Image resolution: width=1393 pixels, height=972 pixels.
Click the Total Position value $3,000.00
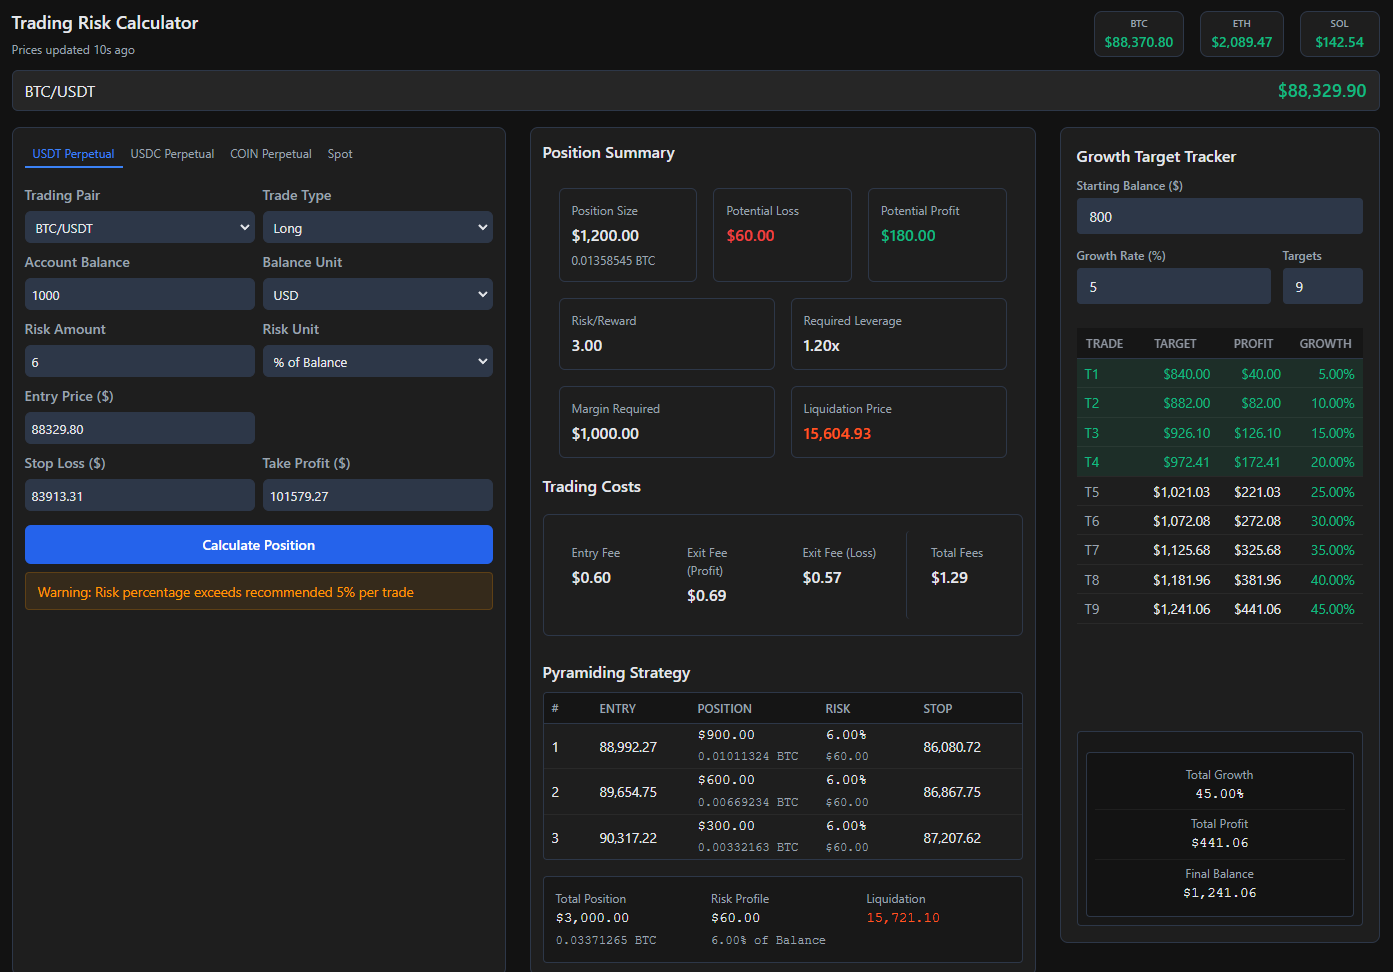coord(592,918)
